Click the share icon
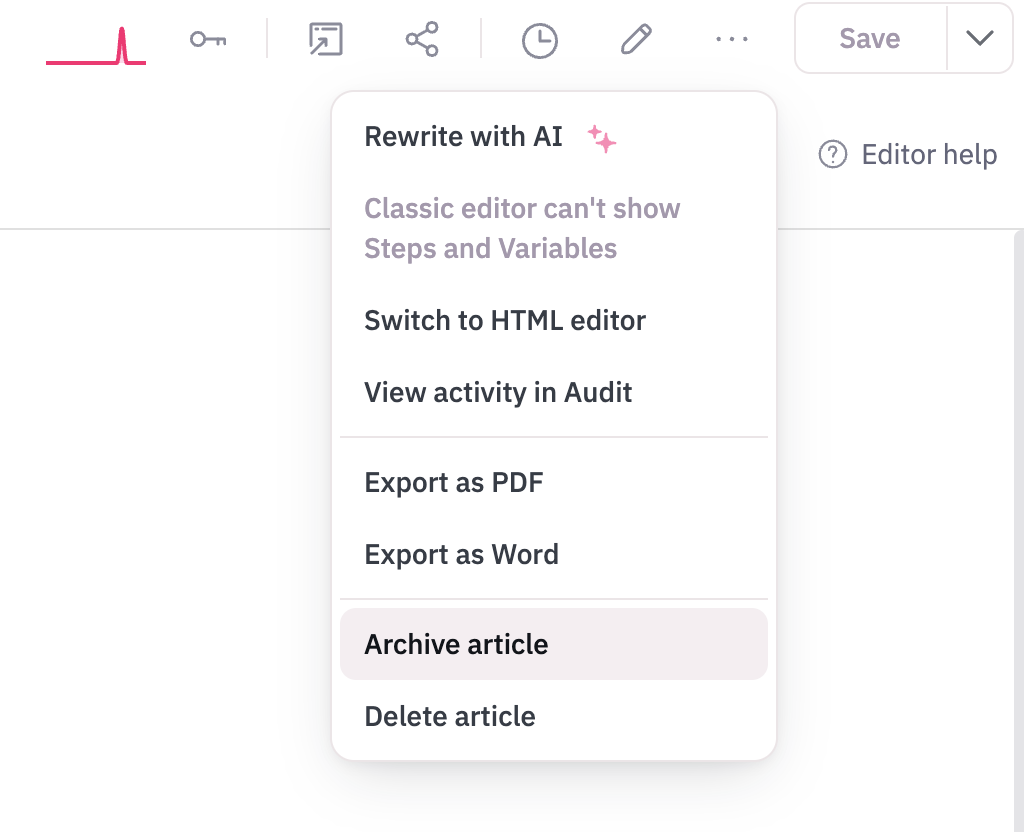1024x832 pixels. (422, 39)
